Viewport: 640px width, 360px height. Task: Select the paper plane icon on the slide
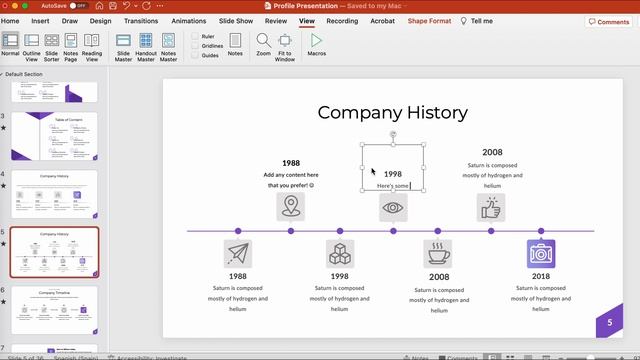pos(238,253)
